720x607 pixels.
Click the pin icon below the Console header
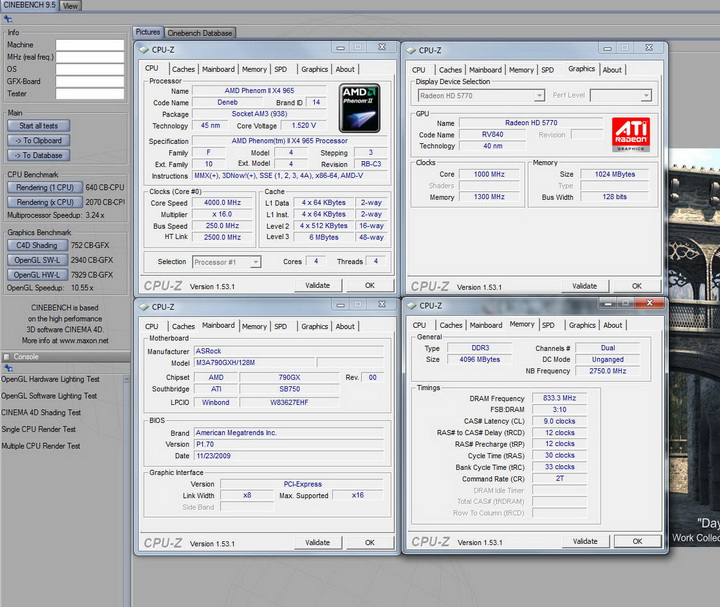tap(8, 368)
